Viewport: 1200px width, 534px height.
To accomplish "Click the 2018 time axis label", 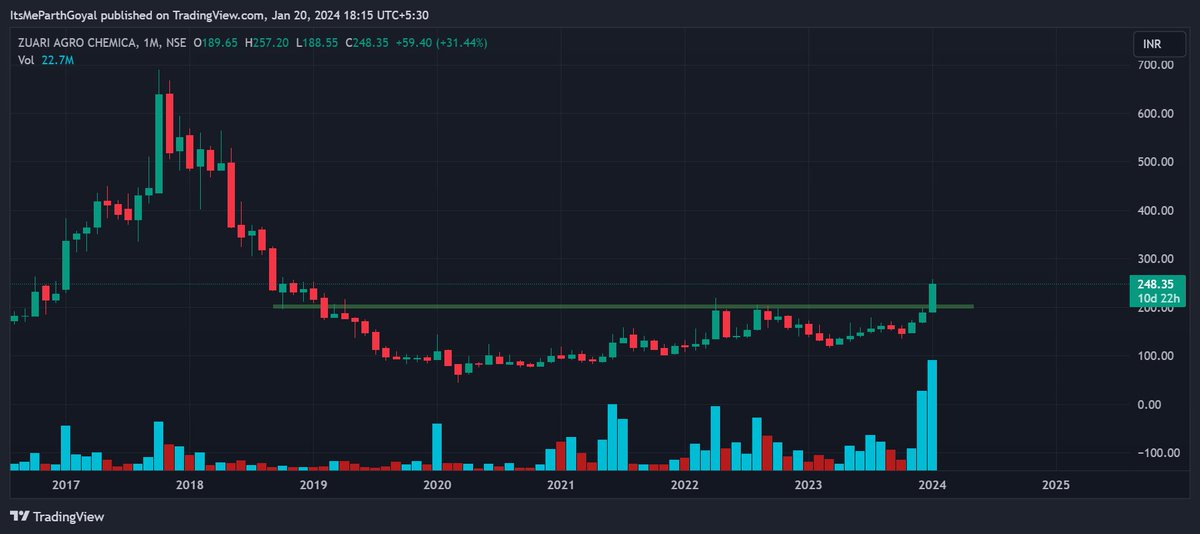I will pyautogui.click(x=189, y=485).
